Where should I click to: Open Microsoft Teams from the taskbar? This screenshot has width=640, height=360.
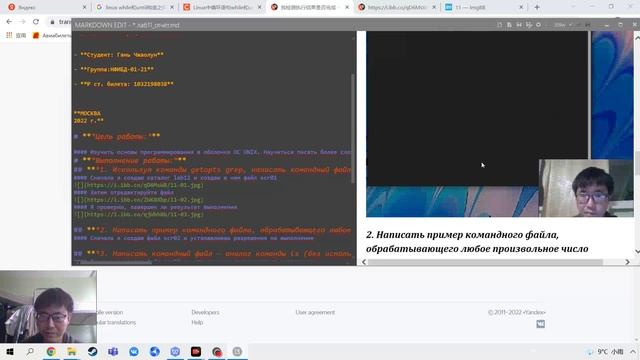tap(113, 351)
